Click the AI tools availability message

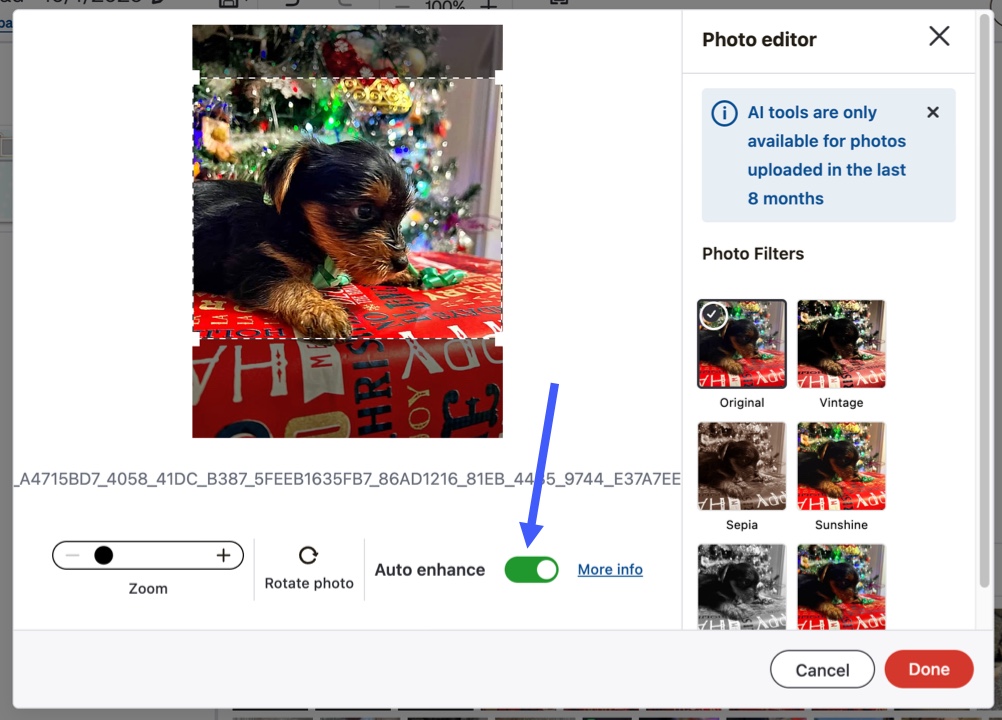tap(826, 155)
